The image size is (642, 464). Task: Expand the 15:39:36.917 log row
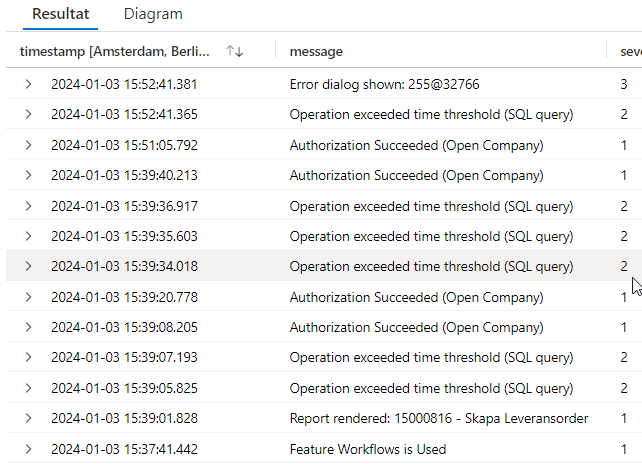pyautogui.click(x=28, y=206)
